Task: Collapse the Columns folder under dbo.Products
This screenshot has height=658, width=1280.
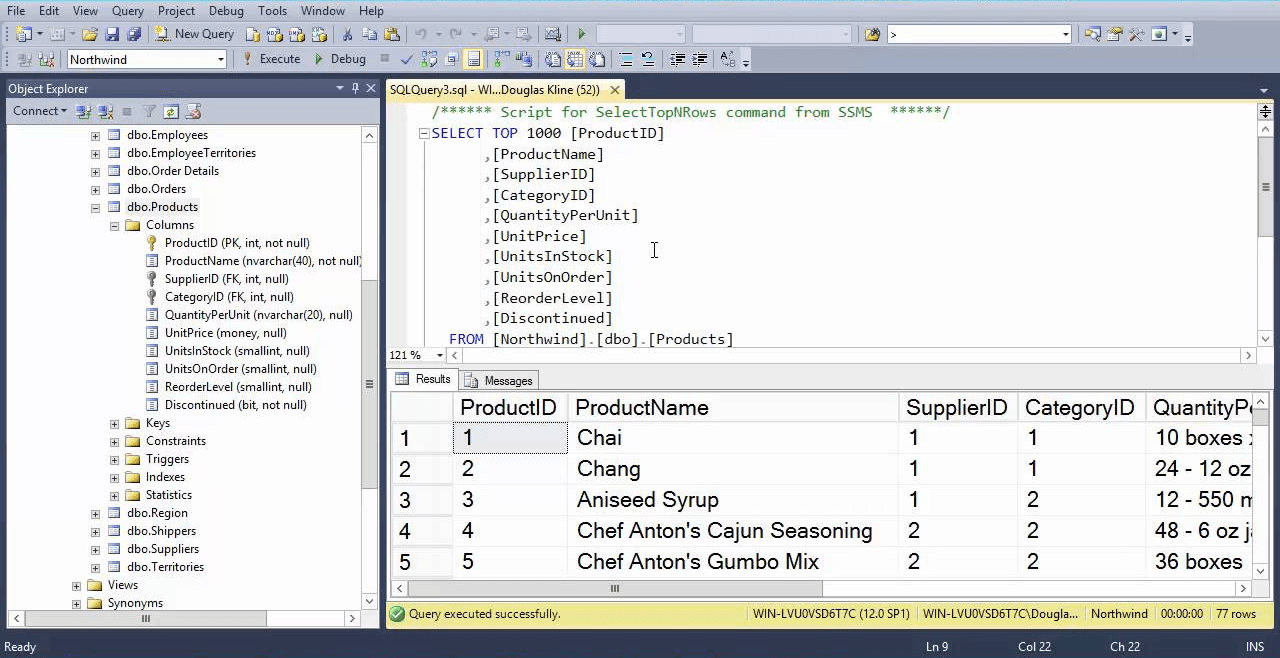Action: pos(114,225)
